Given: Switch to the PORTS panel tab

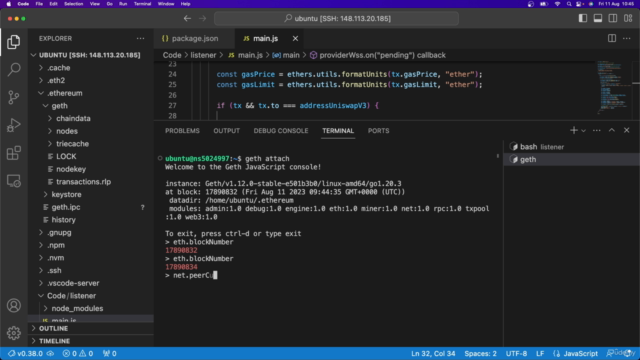Looking at the screenshot, I should point(378,131).
